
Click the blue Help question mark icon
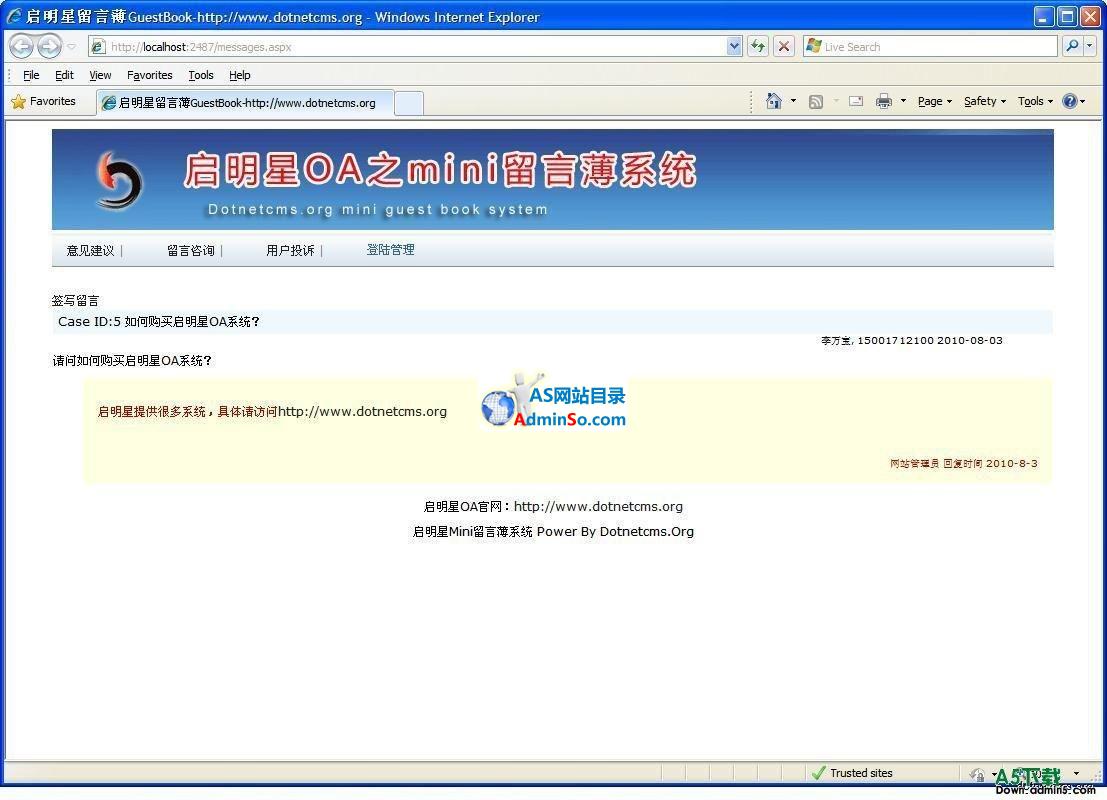pyautogui.click(x=1070, y=102)
